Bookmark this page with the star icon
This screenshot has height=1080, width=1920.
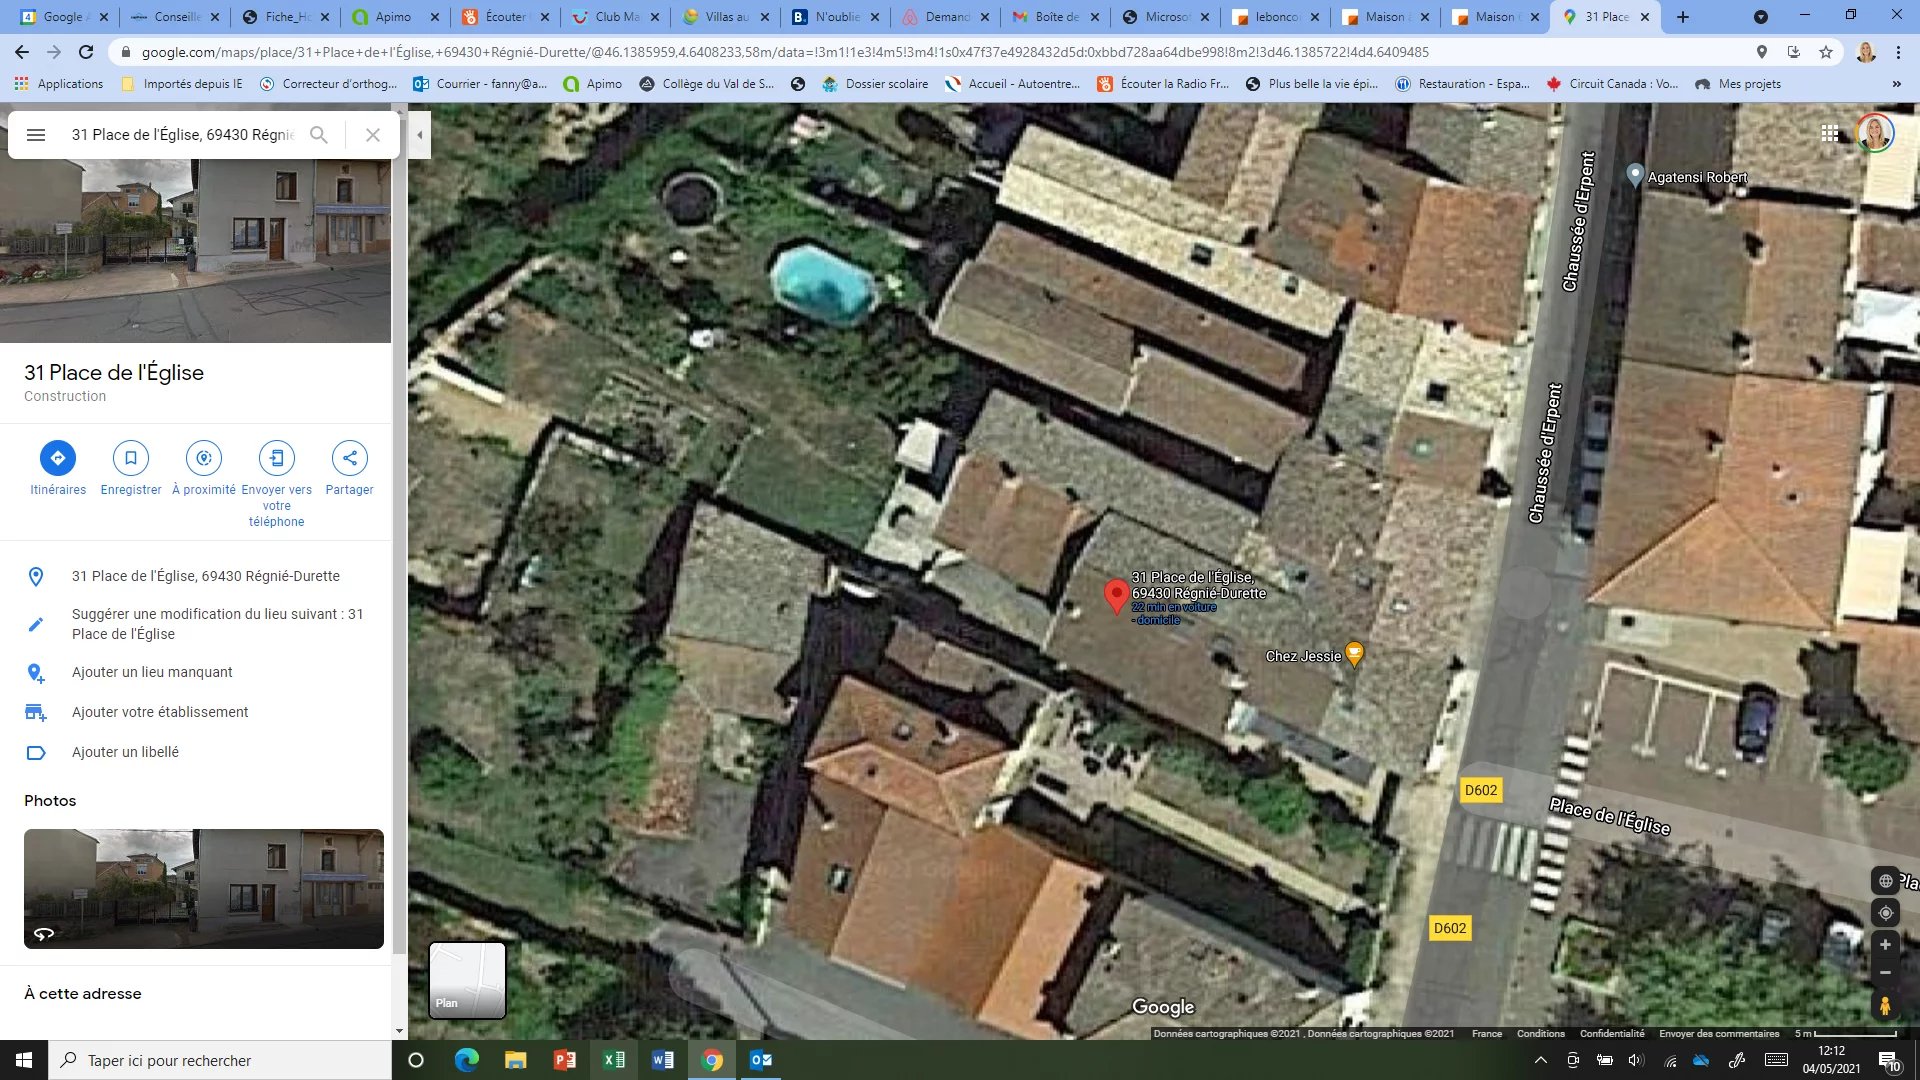pos(1826,52)
